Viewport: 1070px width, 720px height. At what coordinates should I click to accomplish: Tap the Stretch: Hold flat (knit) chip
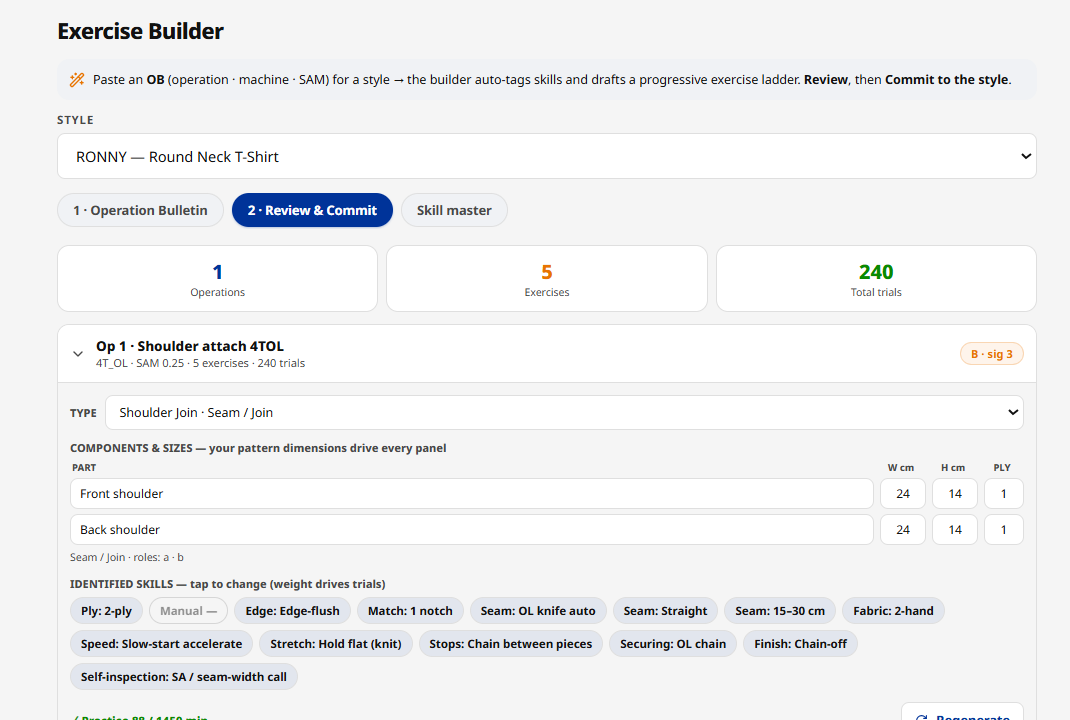[336, 644]
